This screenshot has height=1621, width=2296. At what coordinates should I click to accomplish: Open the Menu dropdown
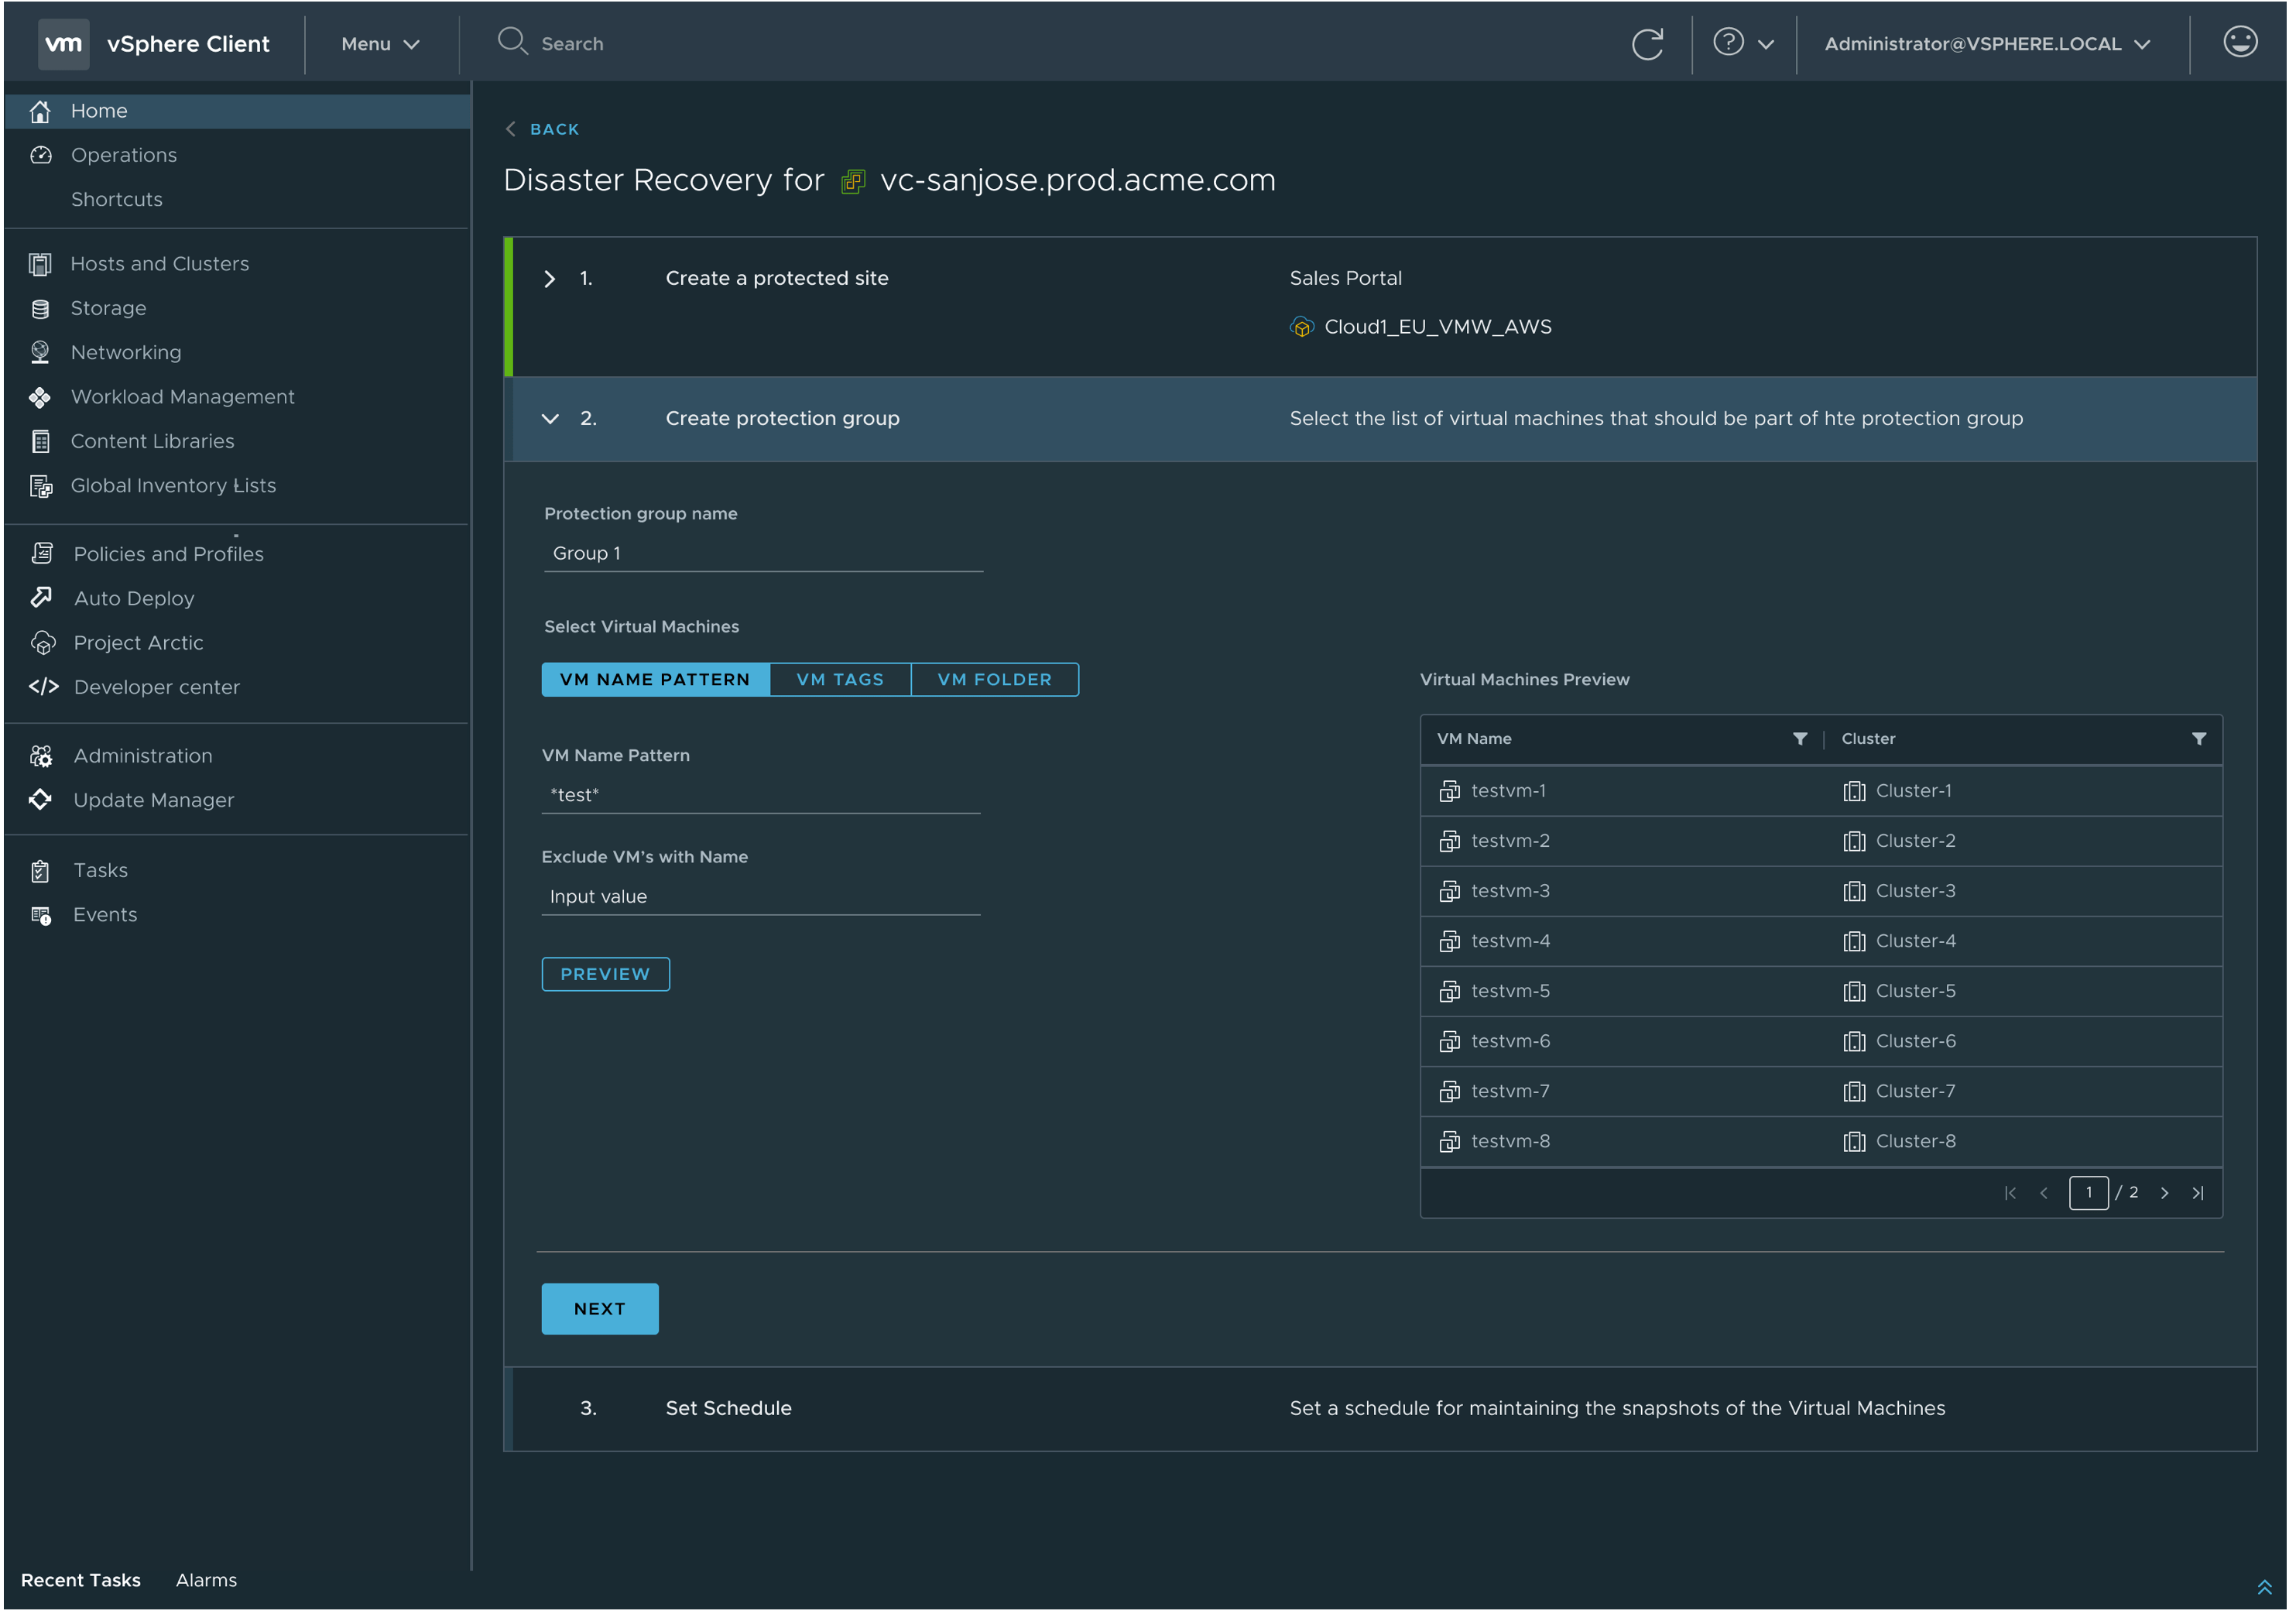[x=380, y=44]
